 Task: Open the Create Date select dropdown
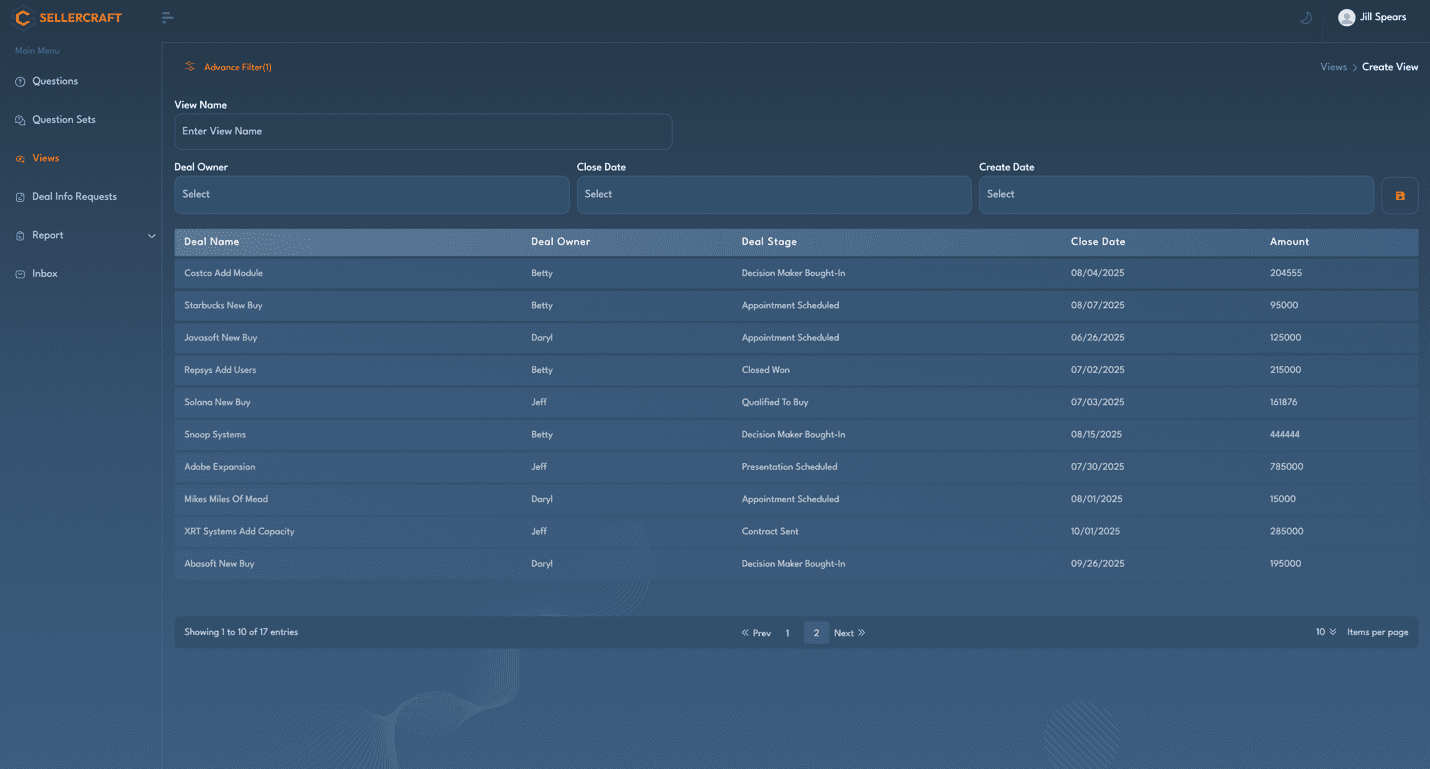[1175, 195]
